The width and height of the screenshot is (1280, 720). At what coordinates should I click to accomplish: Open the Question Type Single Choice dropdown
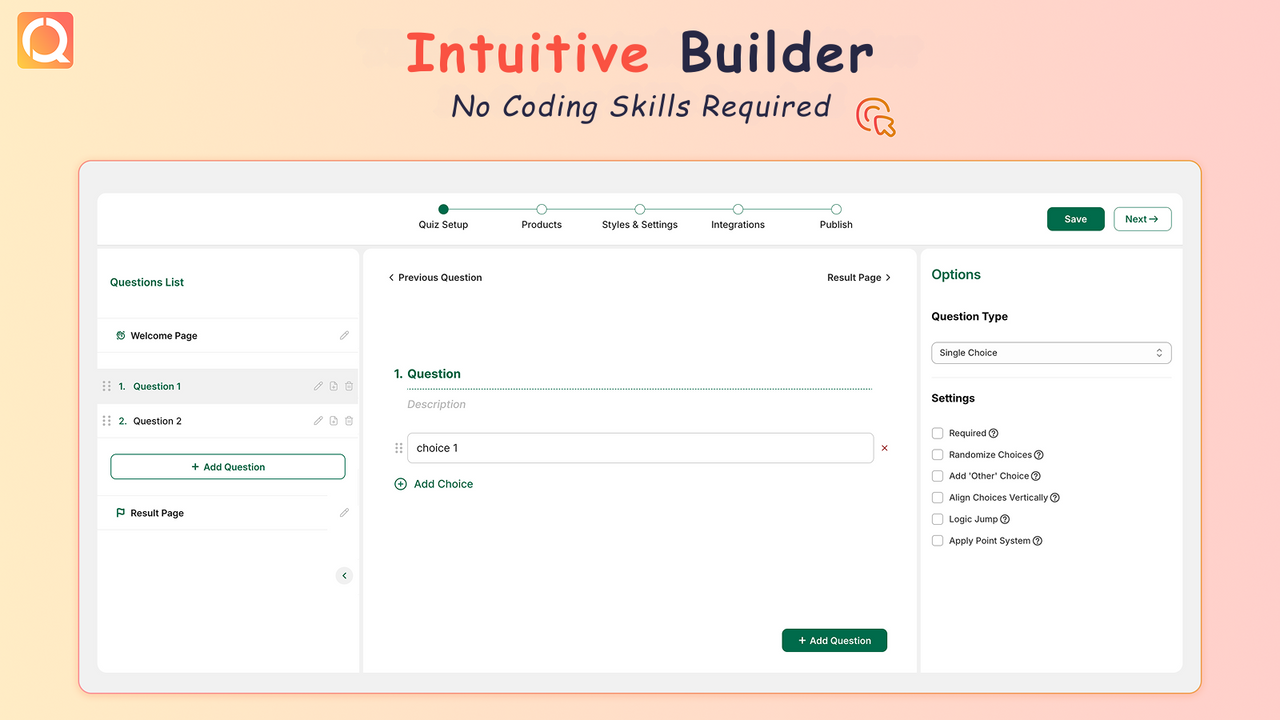[x=1051, y=353]
